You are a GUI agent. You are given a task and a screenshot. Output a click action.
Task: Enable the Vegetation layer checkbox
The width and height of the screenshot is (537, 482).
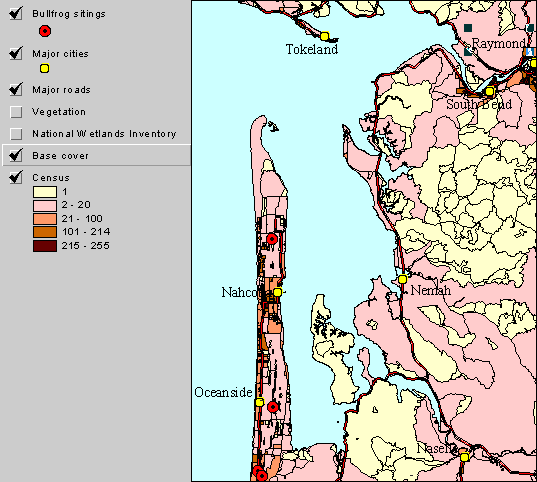click(16, 112)
